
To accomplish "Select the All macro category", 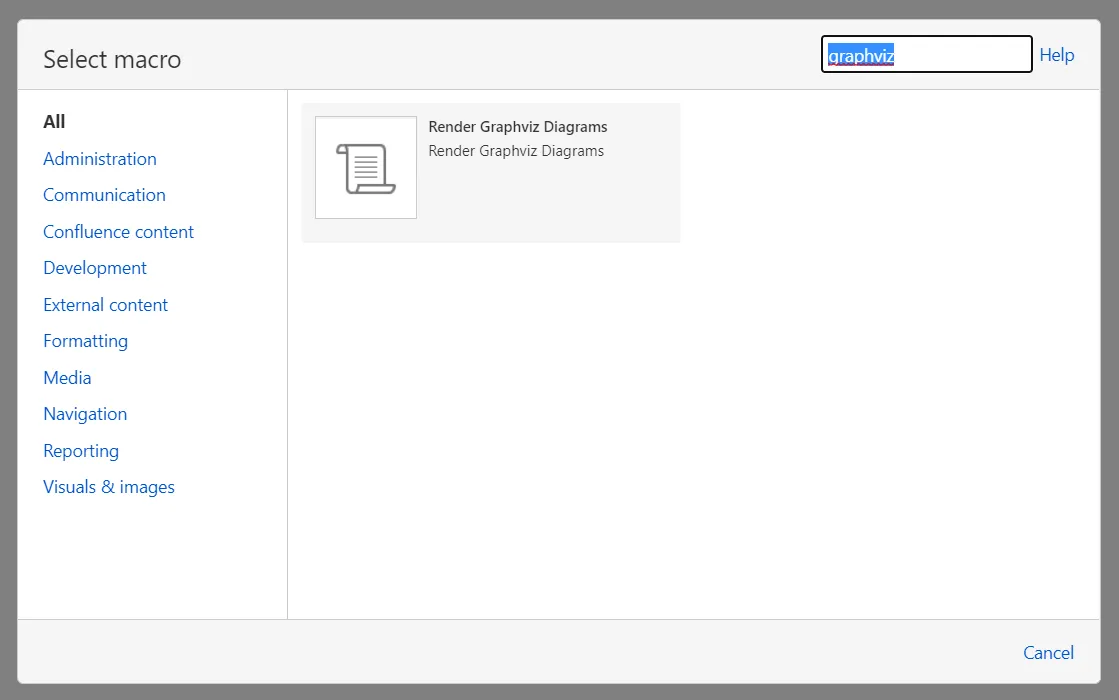I will (54, 122).
